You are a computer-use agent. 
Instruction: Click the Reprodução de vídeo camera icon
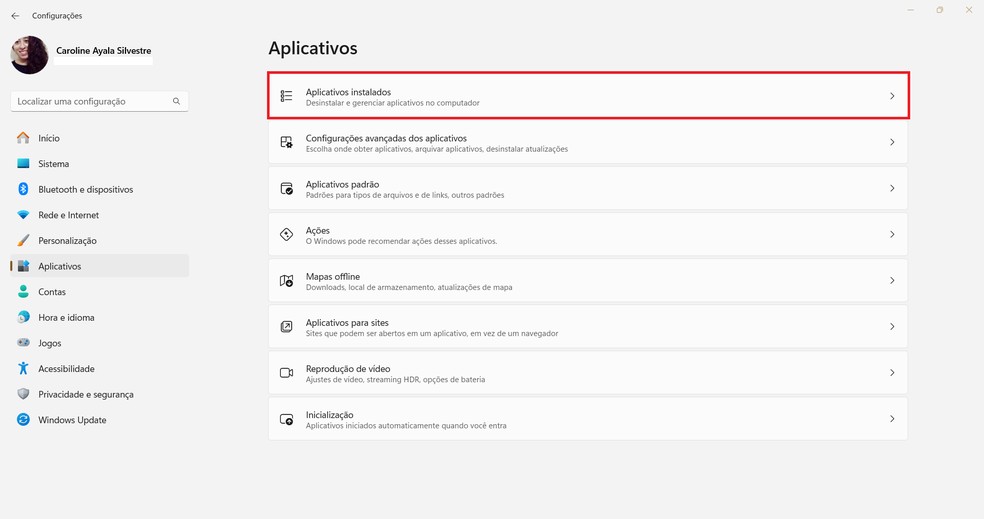[x=286, y=373]
